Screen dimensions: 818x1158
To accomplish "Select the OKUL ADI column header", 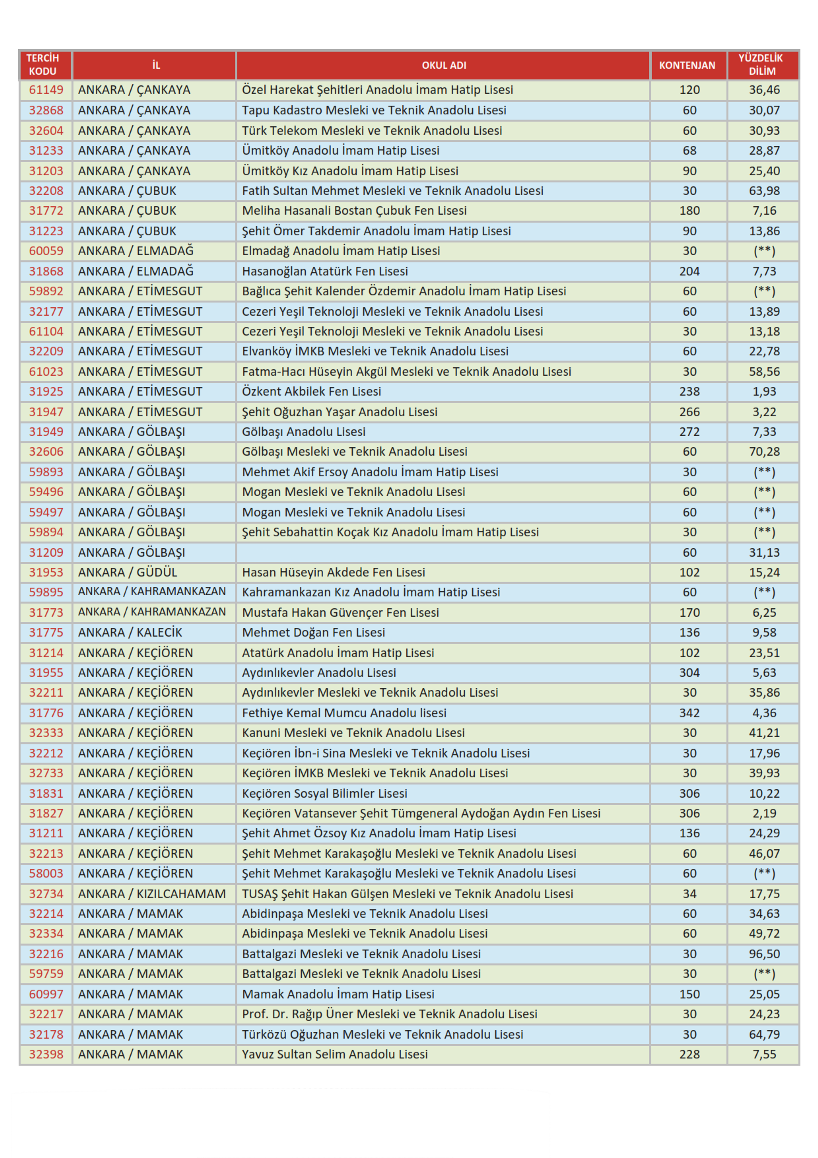I will [x=443, y=65].
